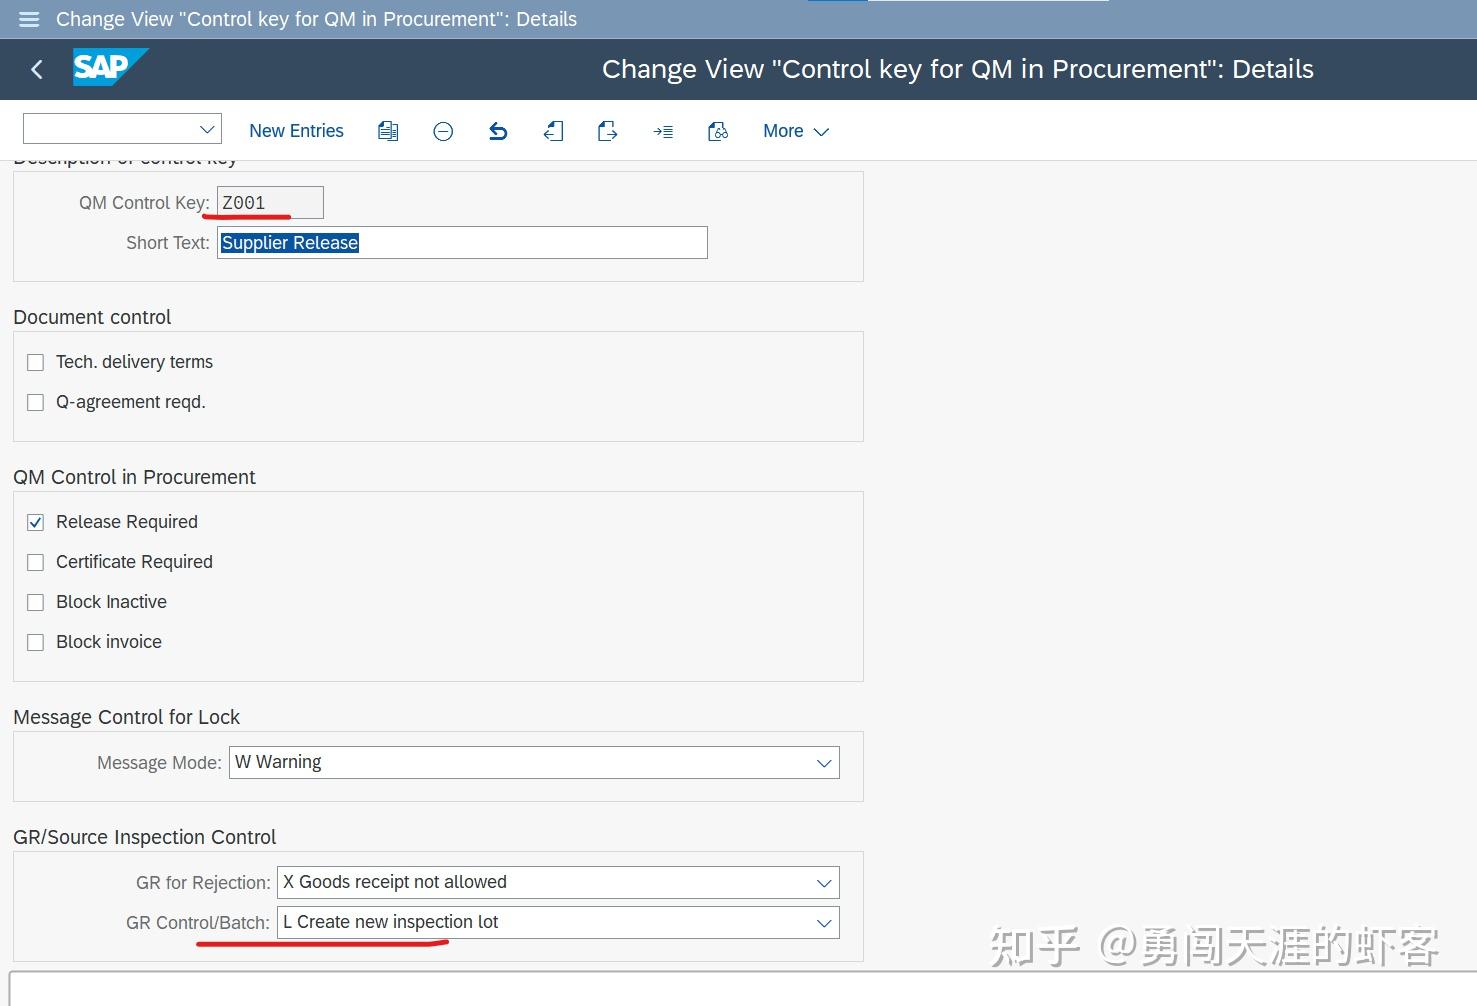1477x1006 pixels.
Task: Click the Undo Change icon
Action: [498, 130]
